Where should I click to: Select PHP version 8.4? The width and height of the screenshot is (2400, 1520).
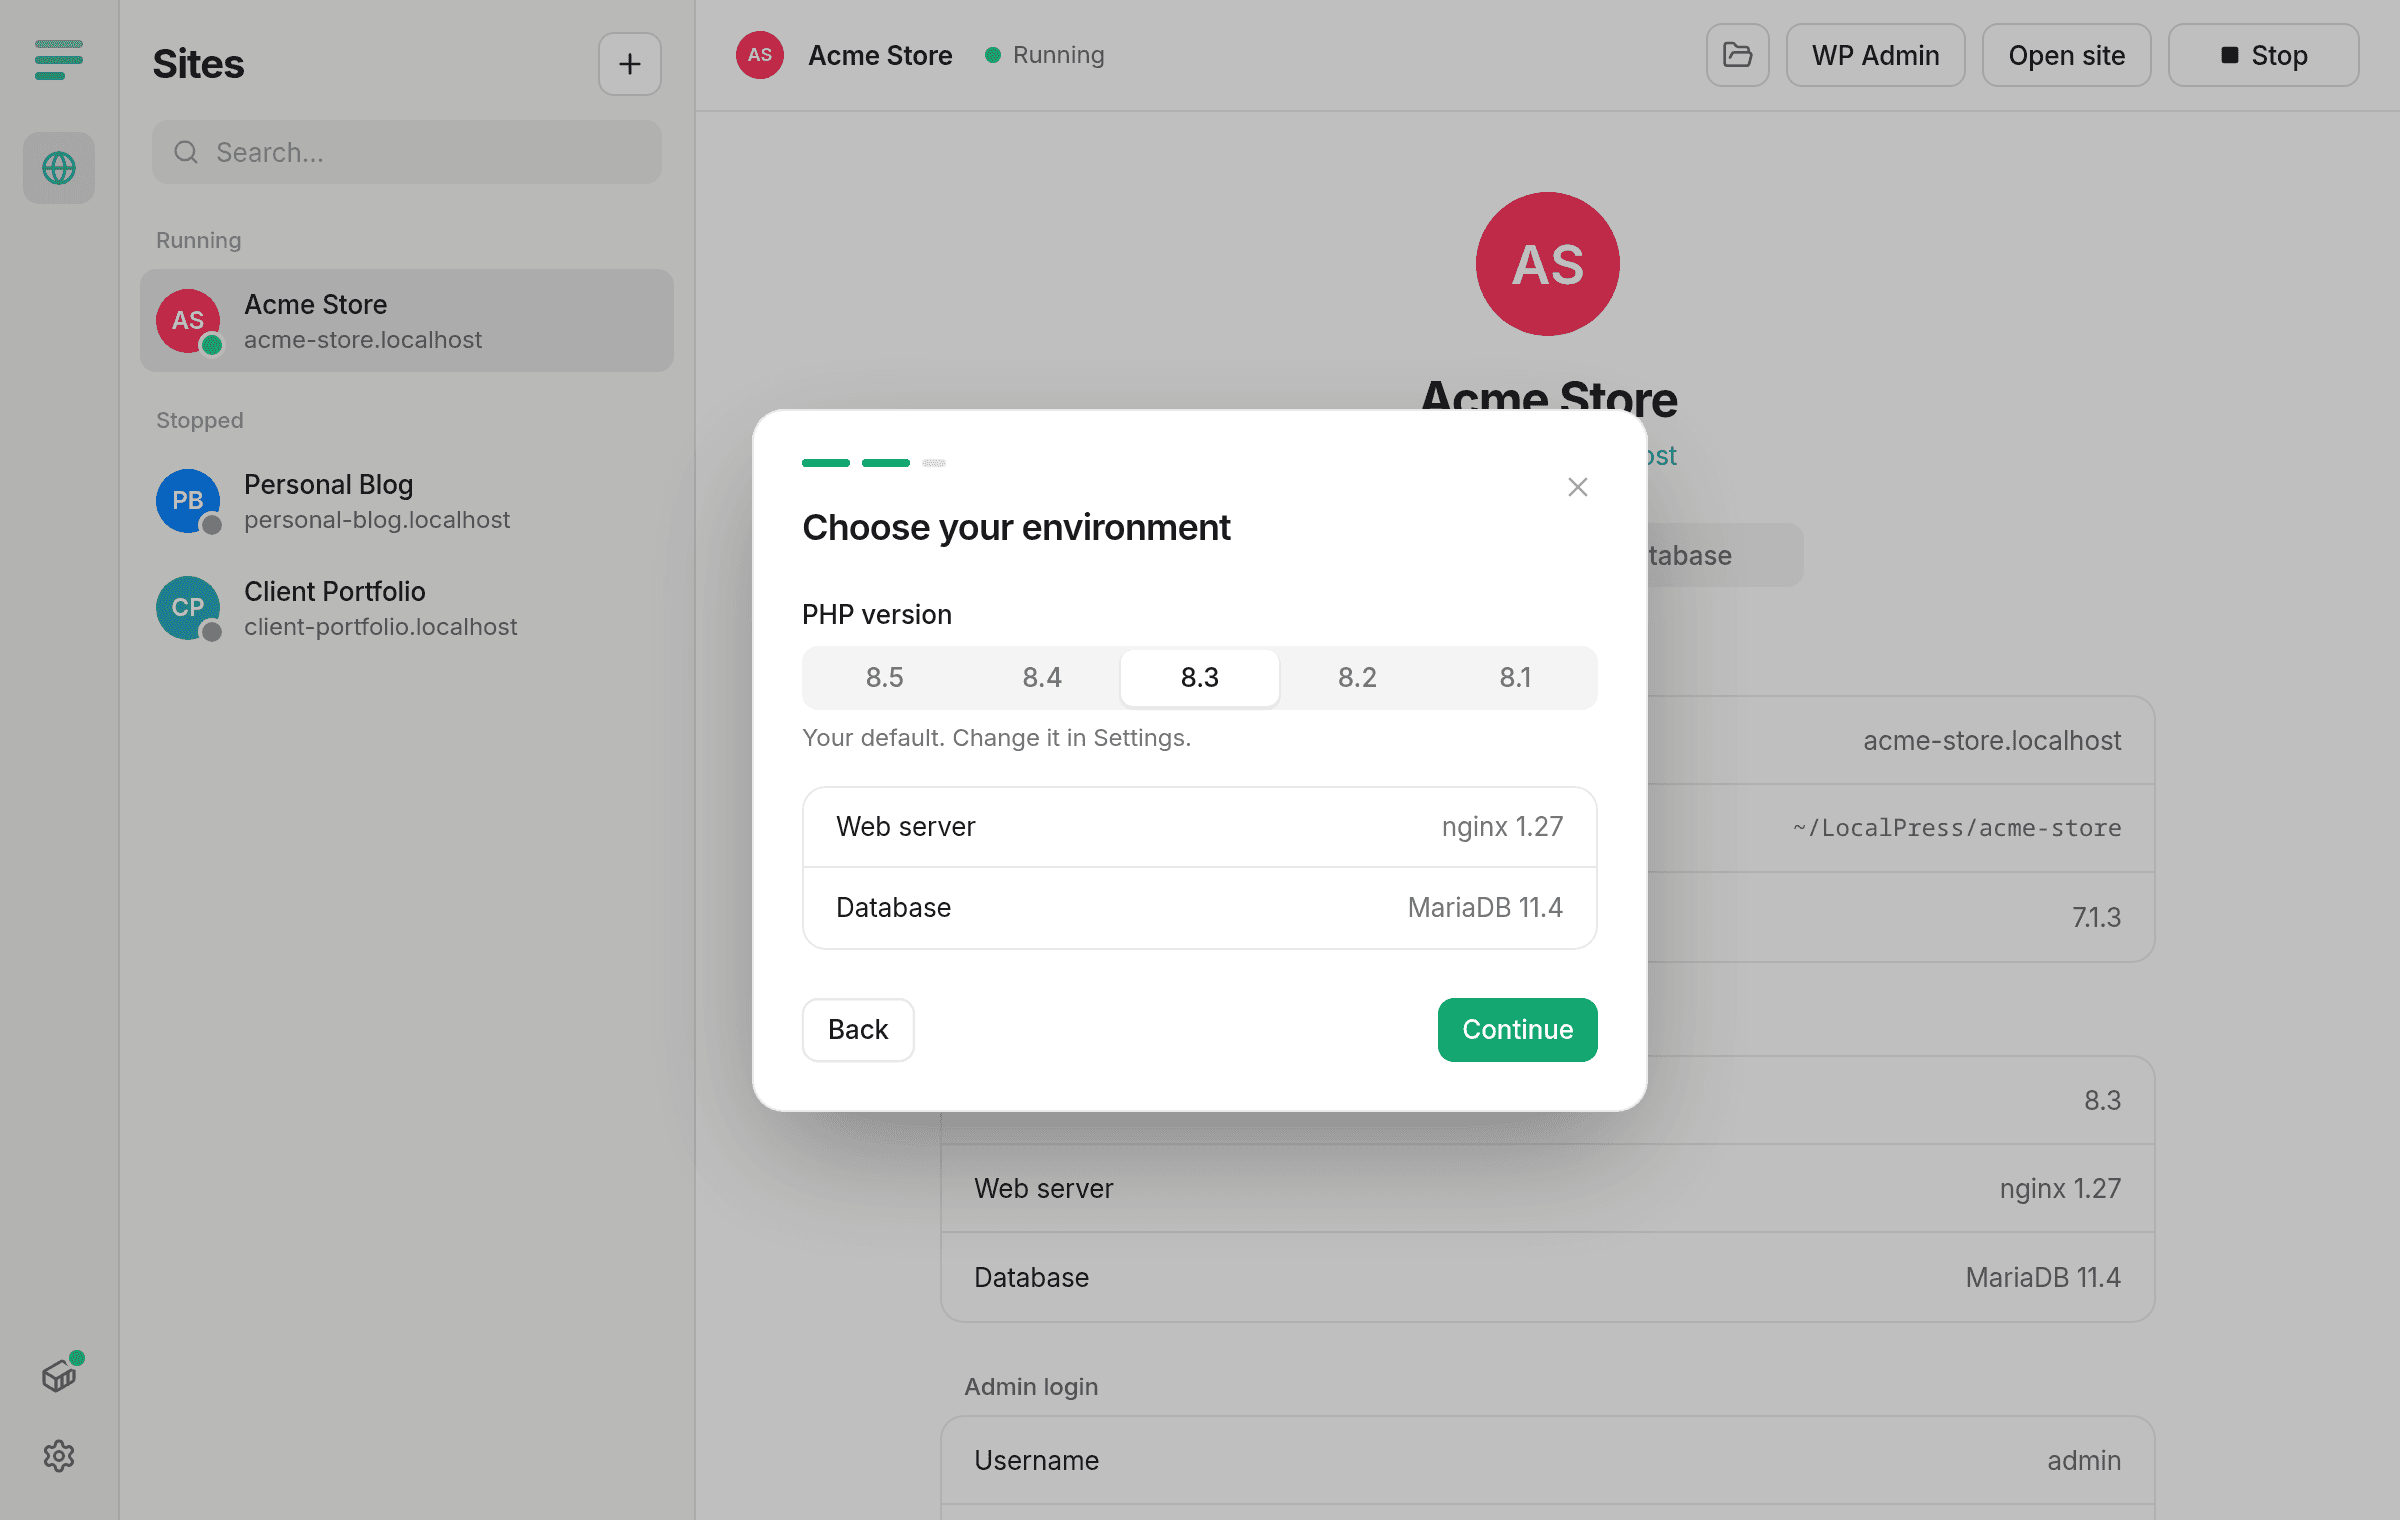(1042, 678)
